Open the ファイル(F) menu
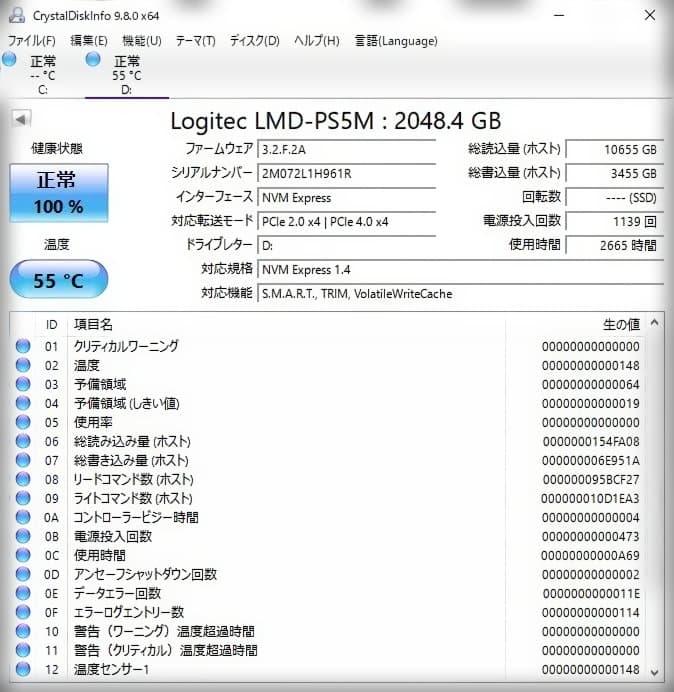This screenshot has width=674, height=692. click(32, 41)
